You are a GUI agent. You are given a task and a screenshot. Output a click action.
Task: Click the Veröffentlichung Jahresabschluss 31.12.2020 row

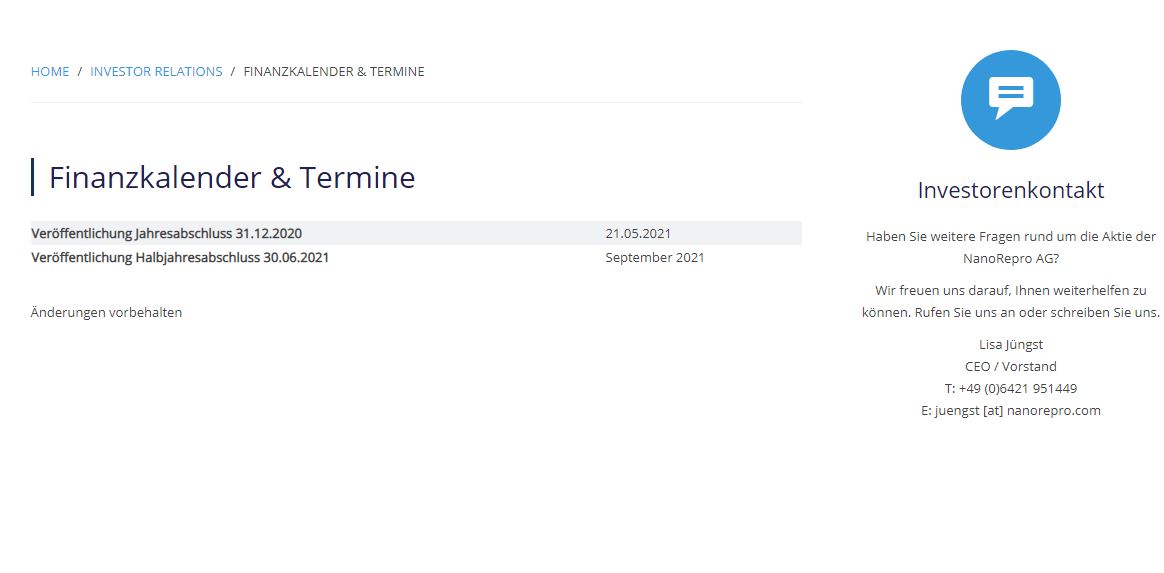(x=167, y=234)
